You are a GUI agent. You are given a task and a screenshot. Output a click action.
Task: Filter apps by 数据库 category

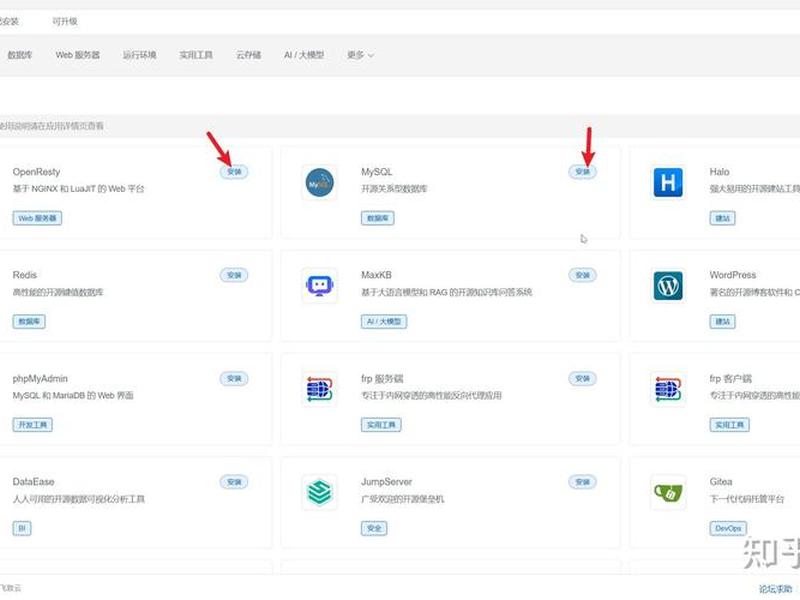pyautogui.click(x=20, y=55)
